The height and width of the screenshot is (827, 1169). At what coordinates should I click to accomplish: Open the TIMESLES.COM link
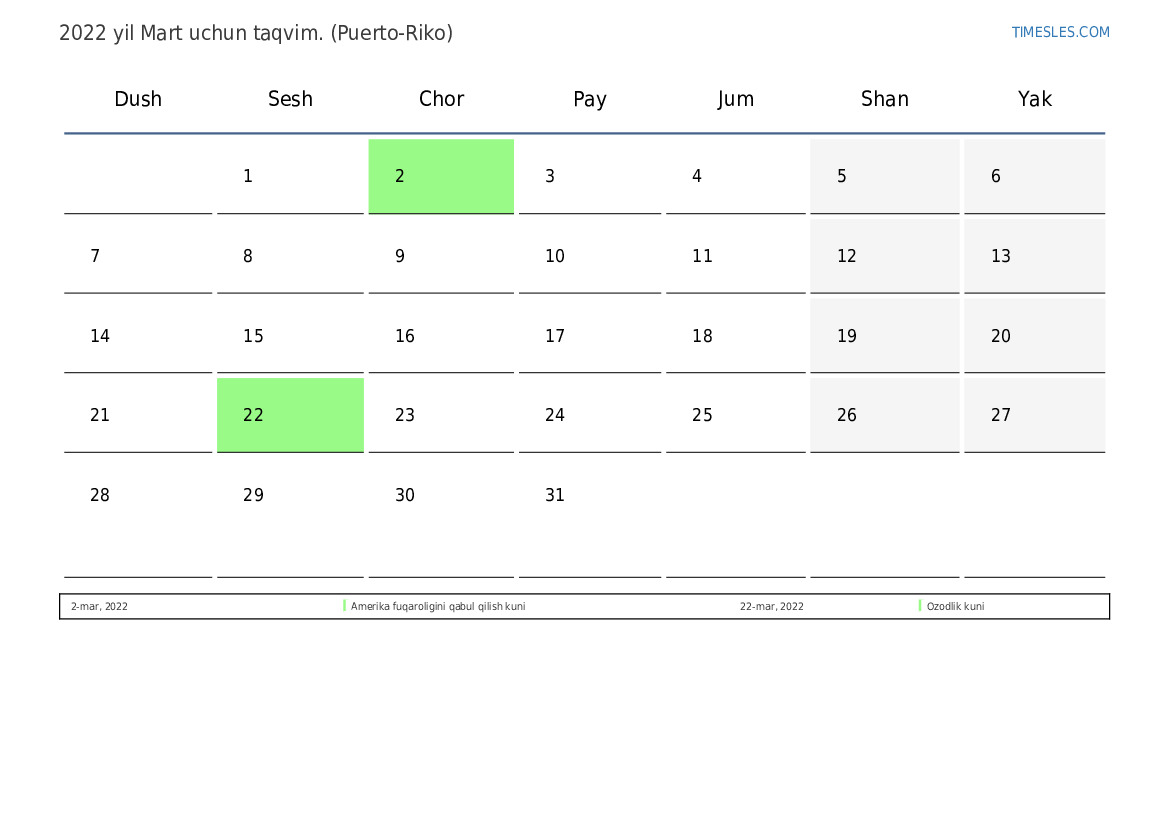[x=1060, y=32]
